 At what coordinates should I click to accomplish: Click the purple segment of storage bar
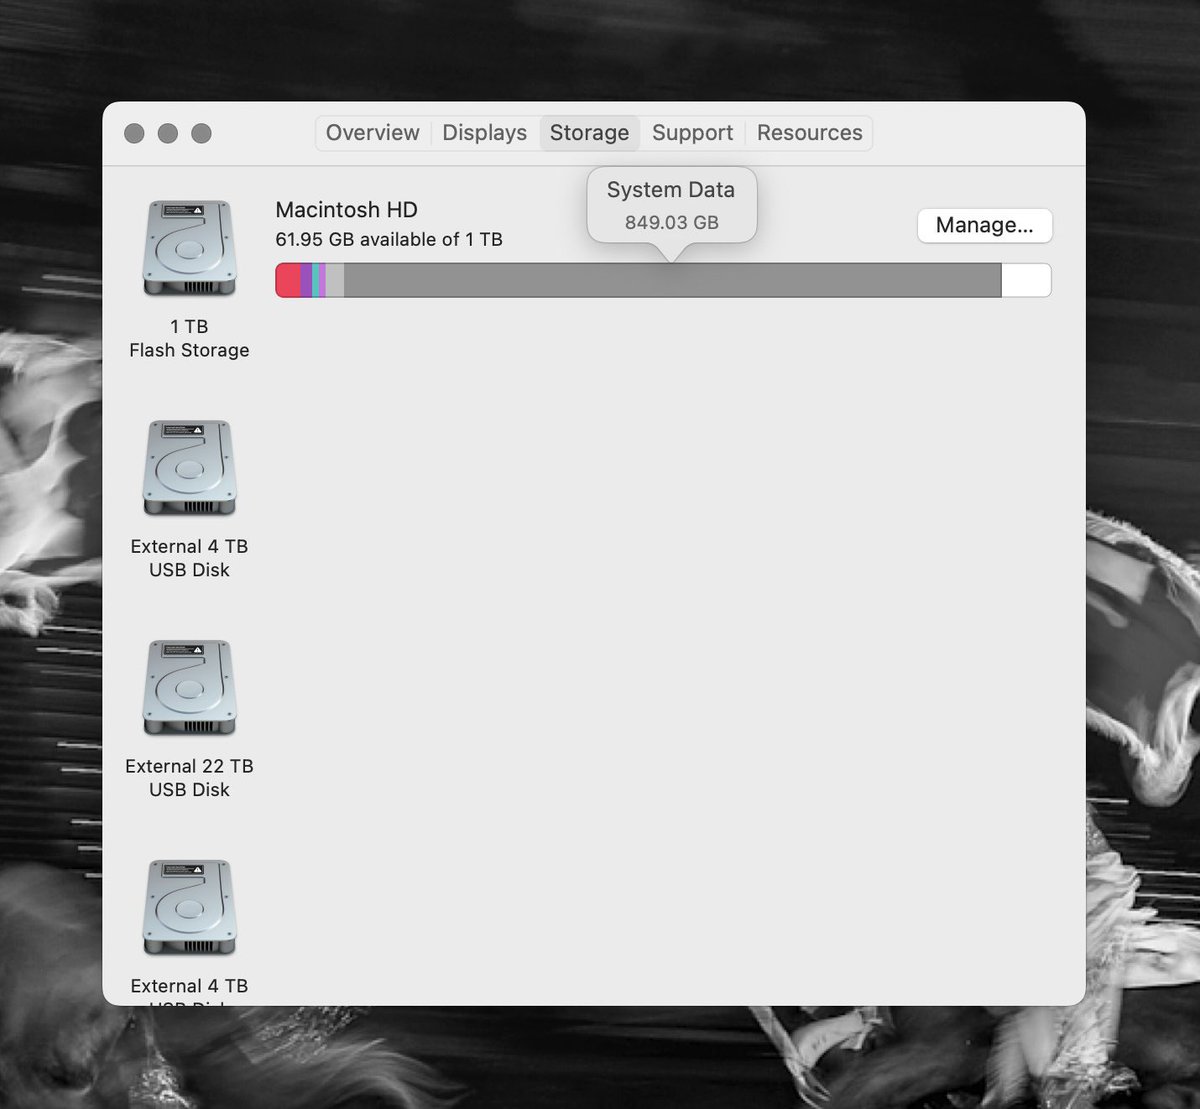point(306,280)
